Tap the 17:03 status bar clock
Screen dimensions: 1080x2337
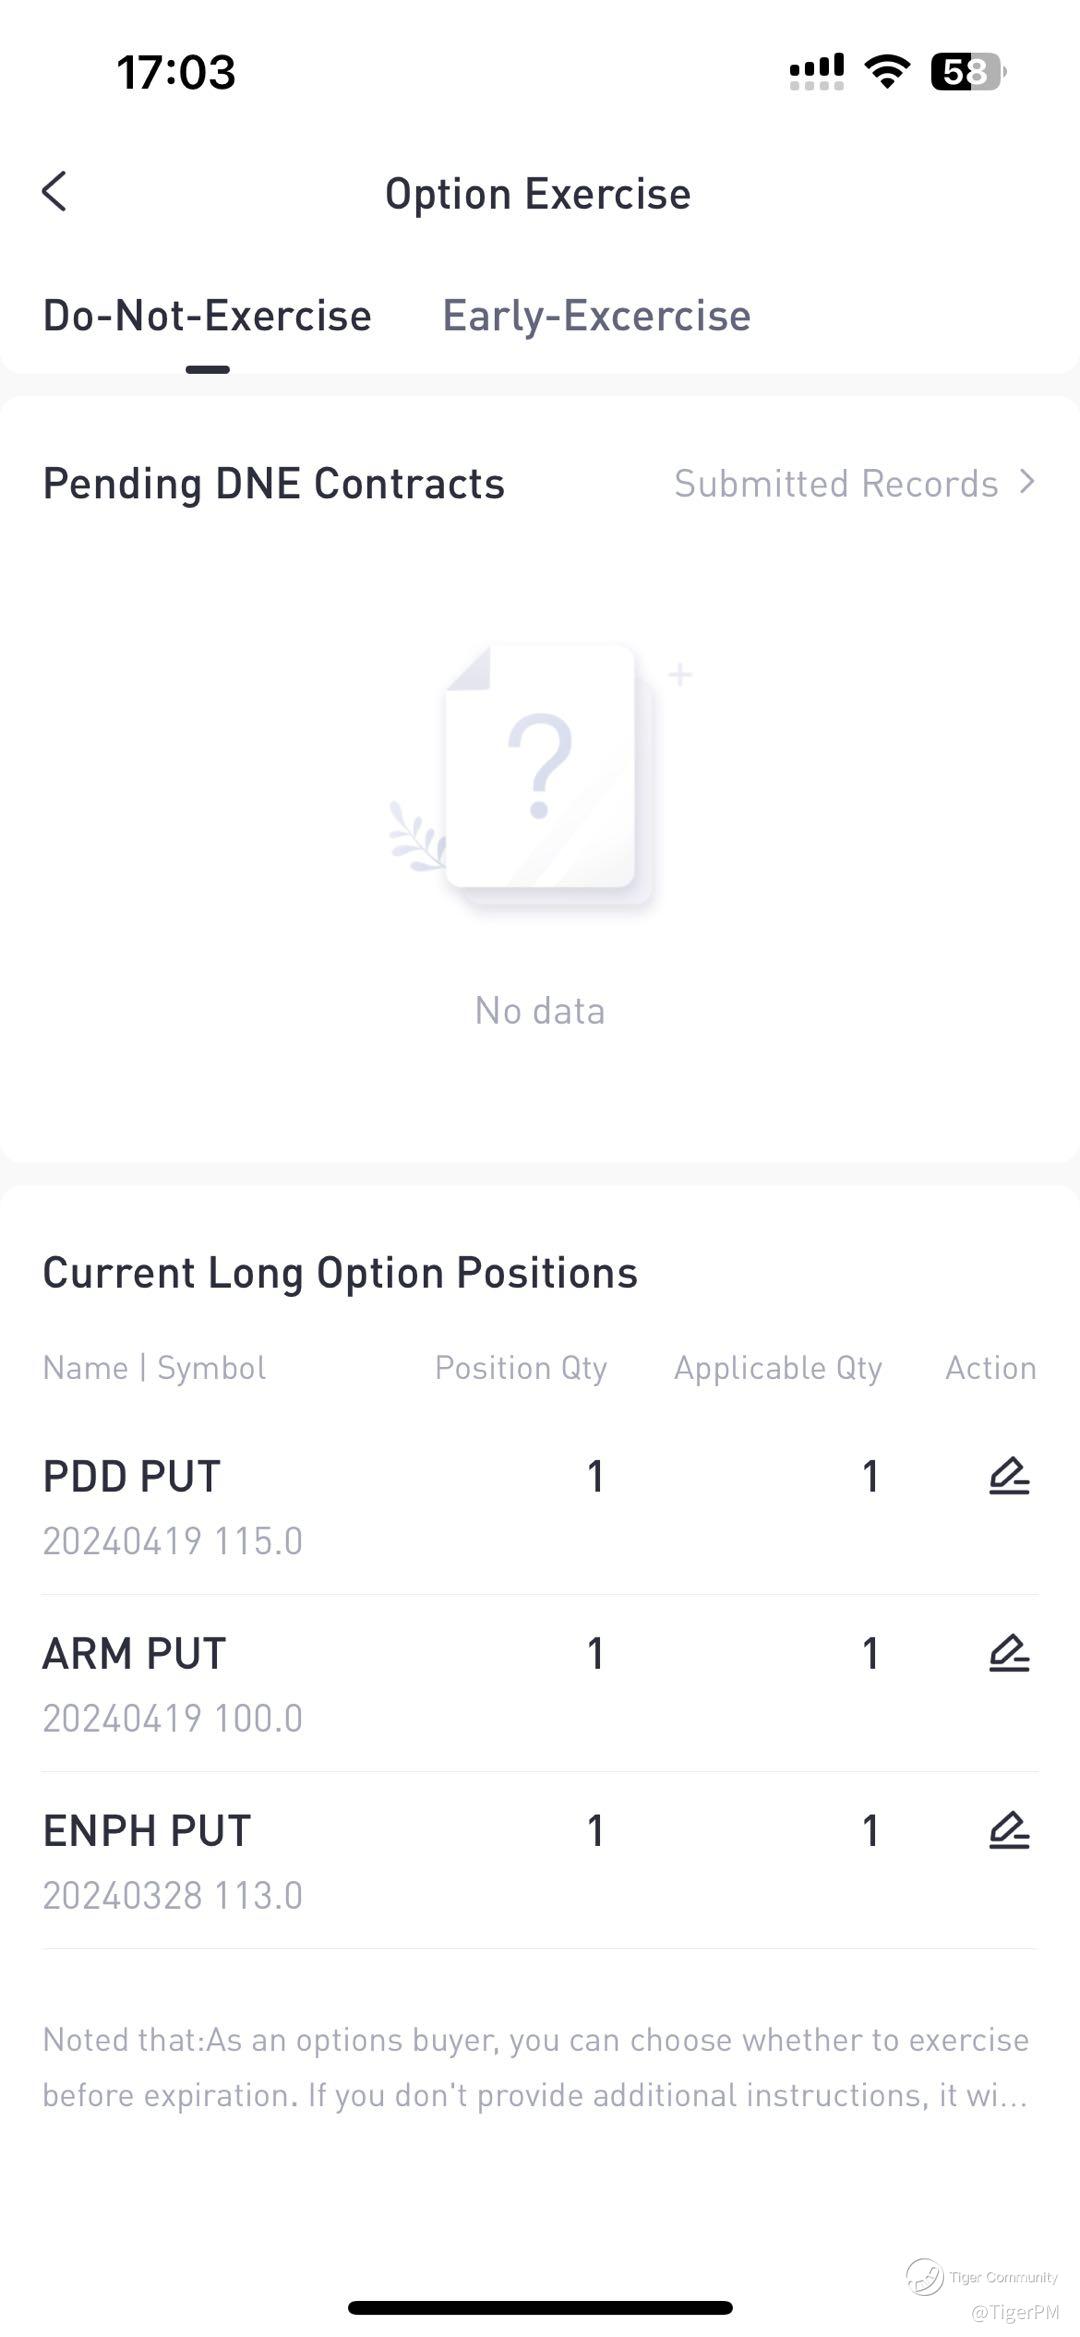coord(176,72)
